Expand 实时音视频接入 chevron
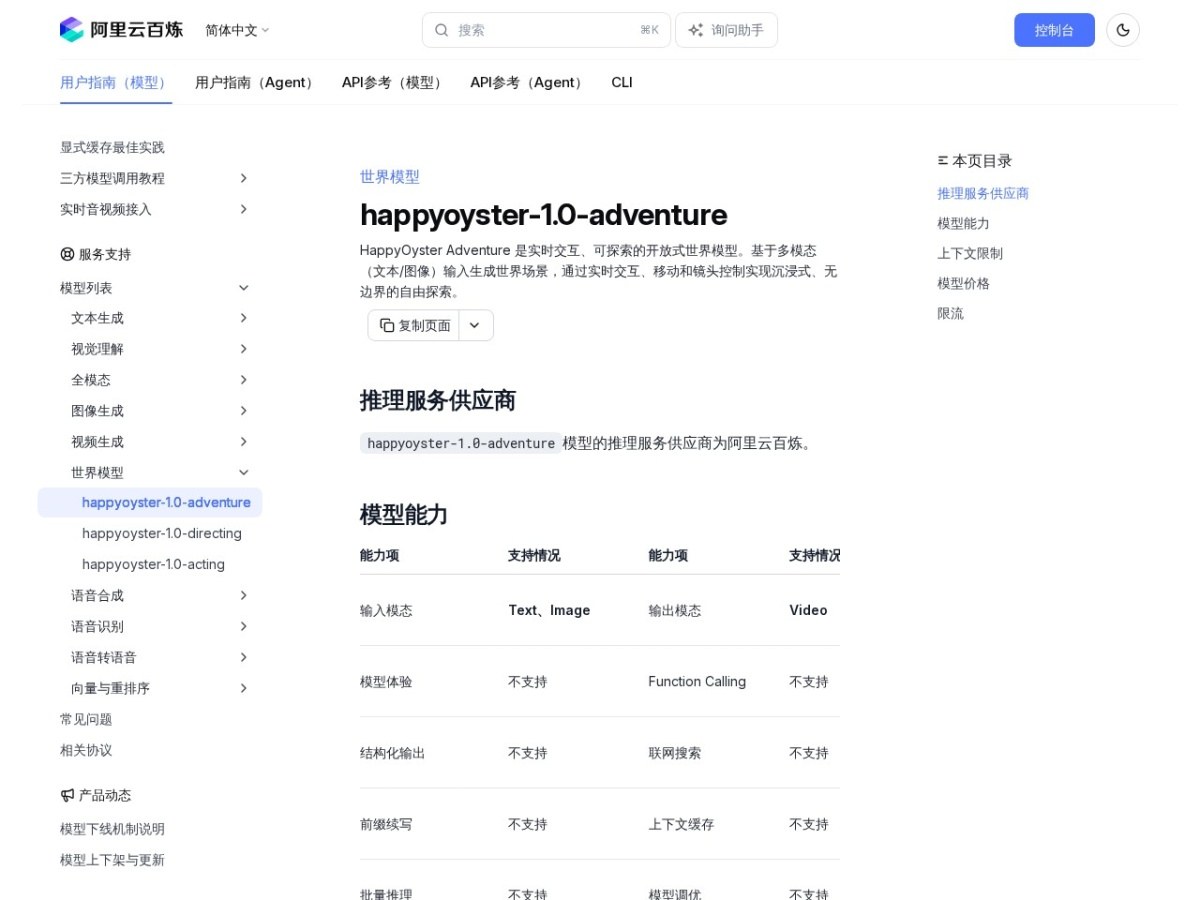Viewport: 1200px width, 900px height. pos(243,209)
